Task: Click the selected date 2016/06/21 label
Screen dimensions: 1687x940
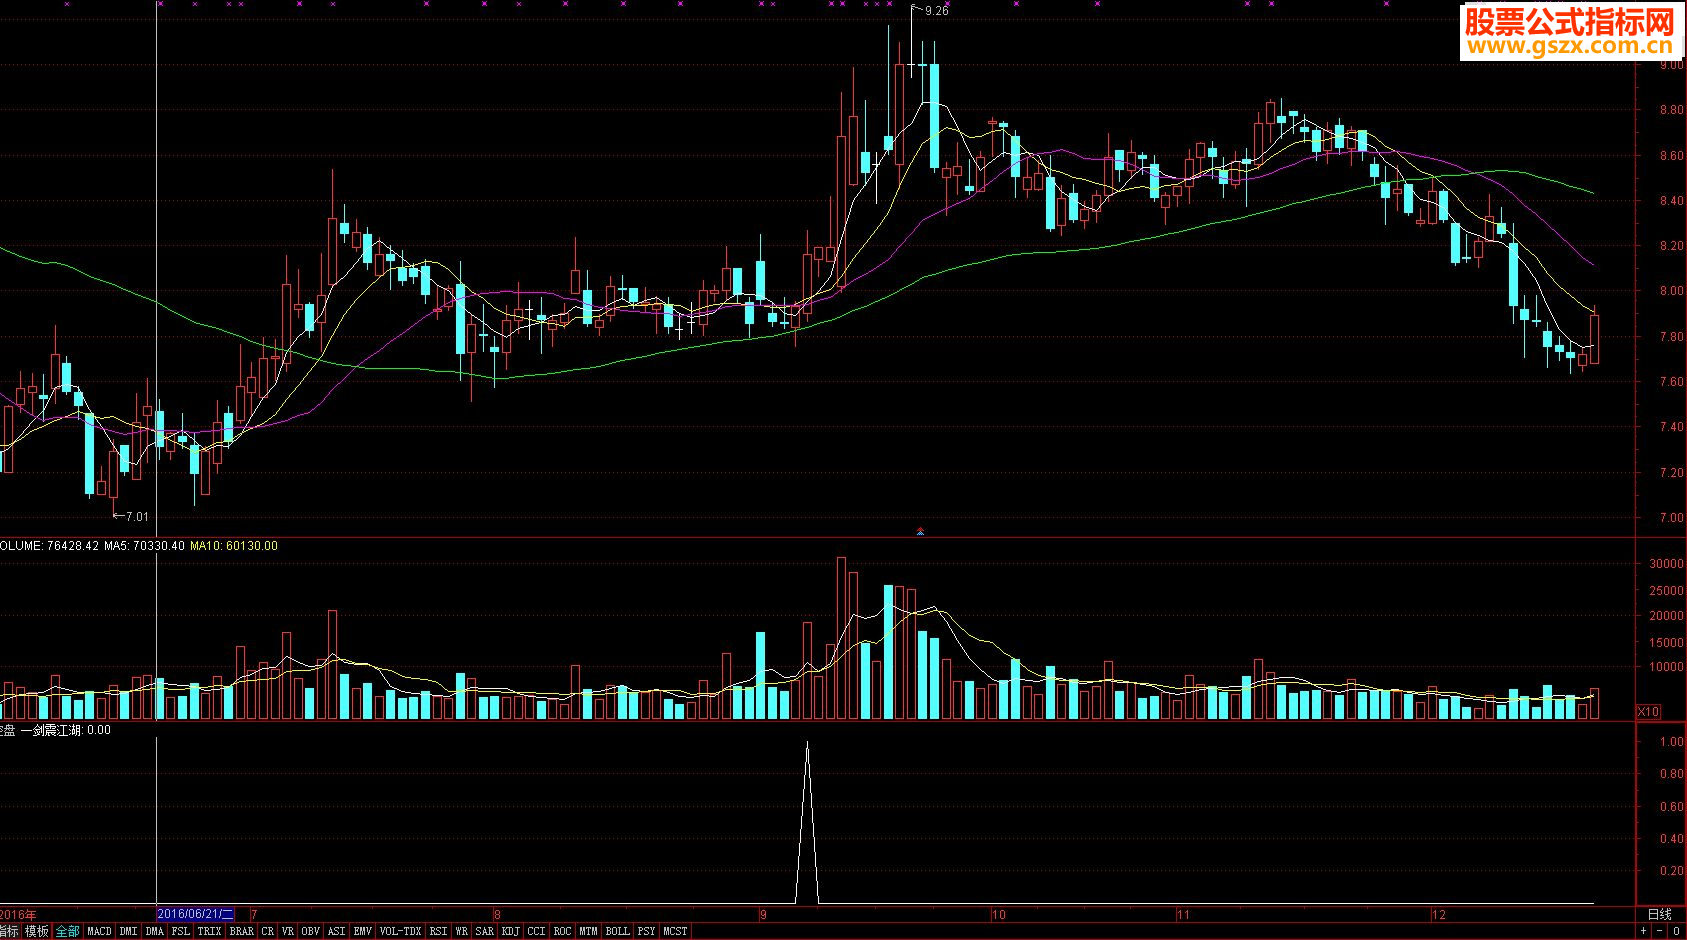Action: pyautogui.click(x=196, y=914)
